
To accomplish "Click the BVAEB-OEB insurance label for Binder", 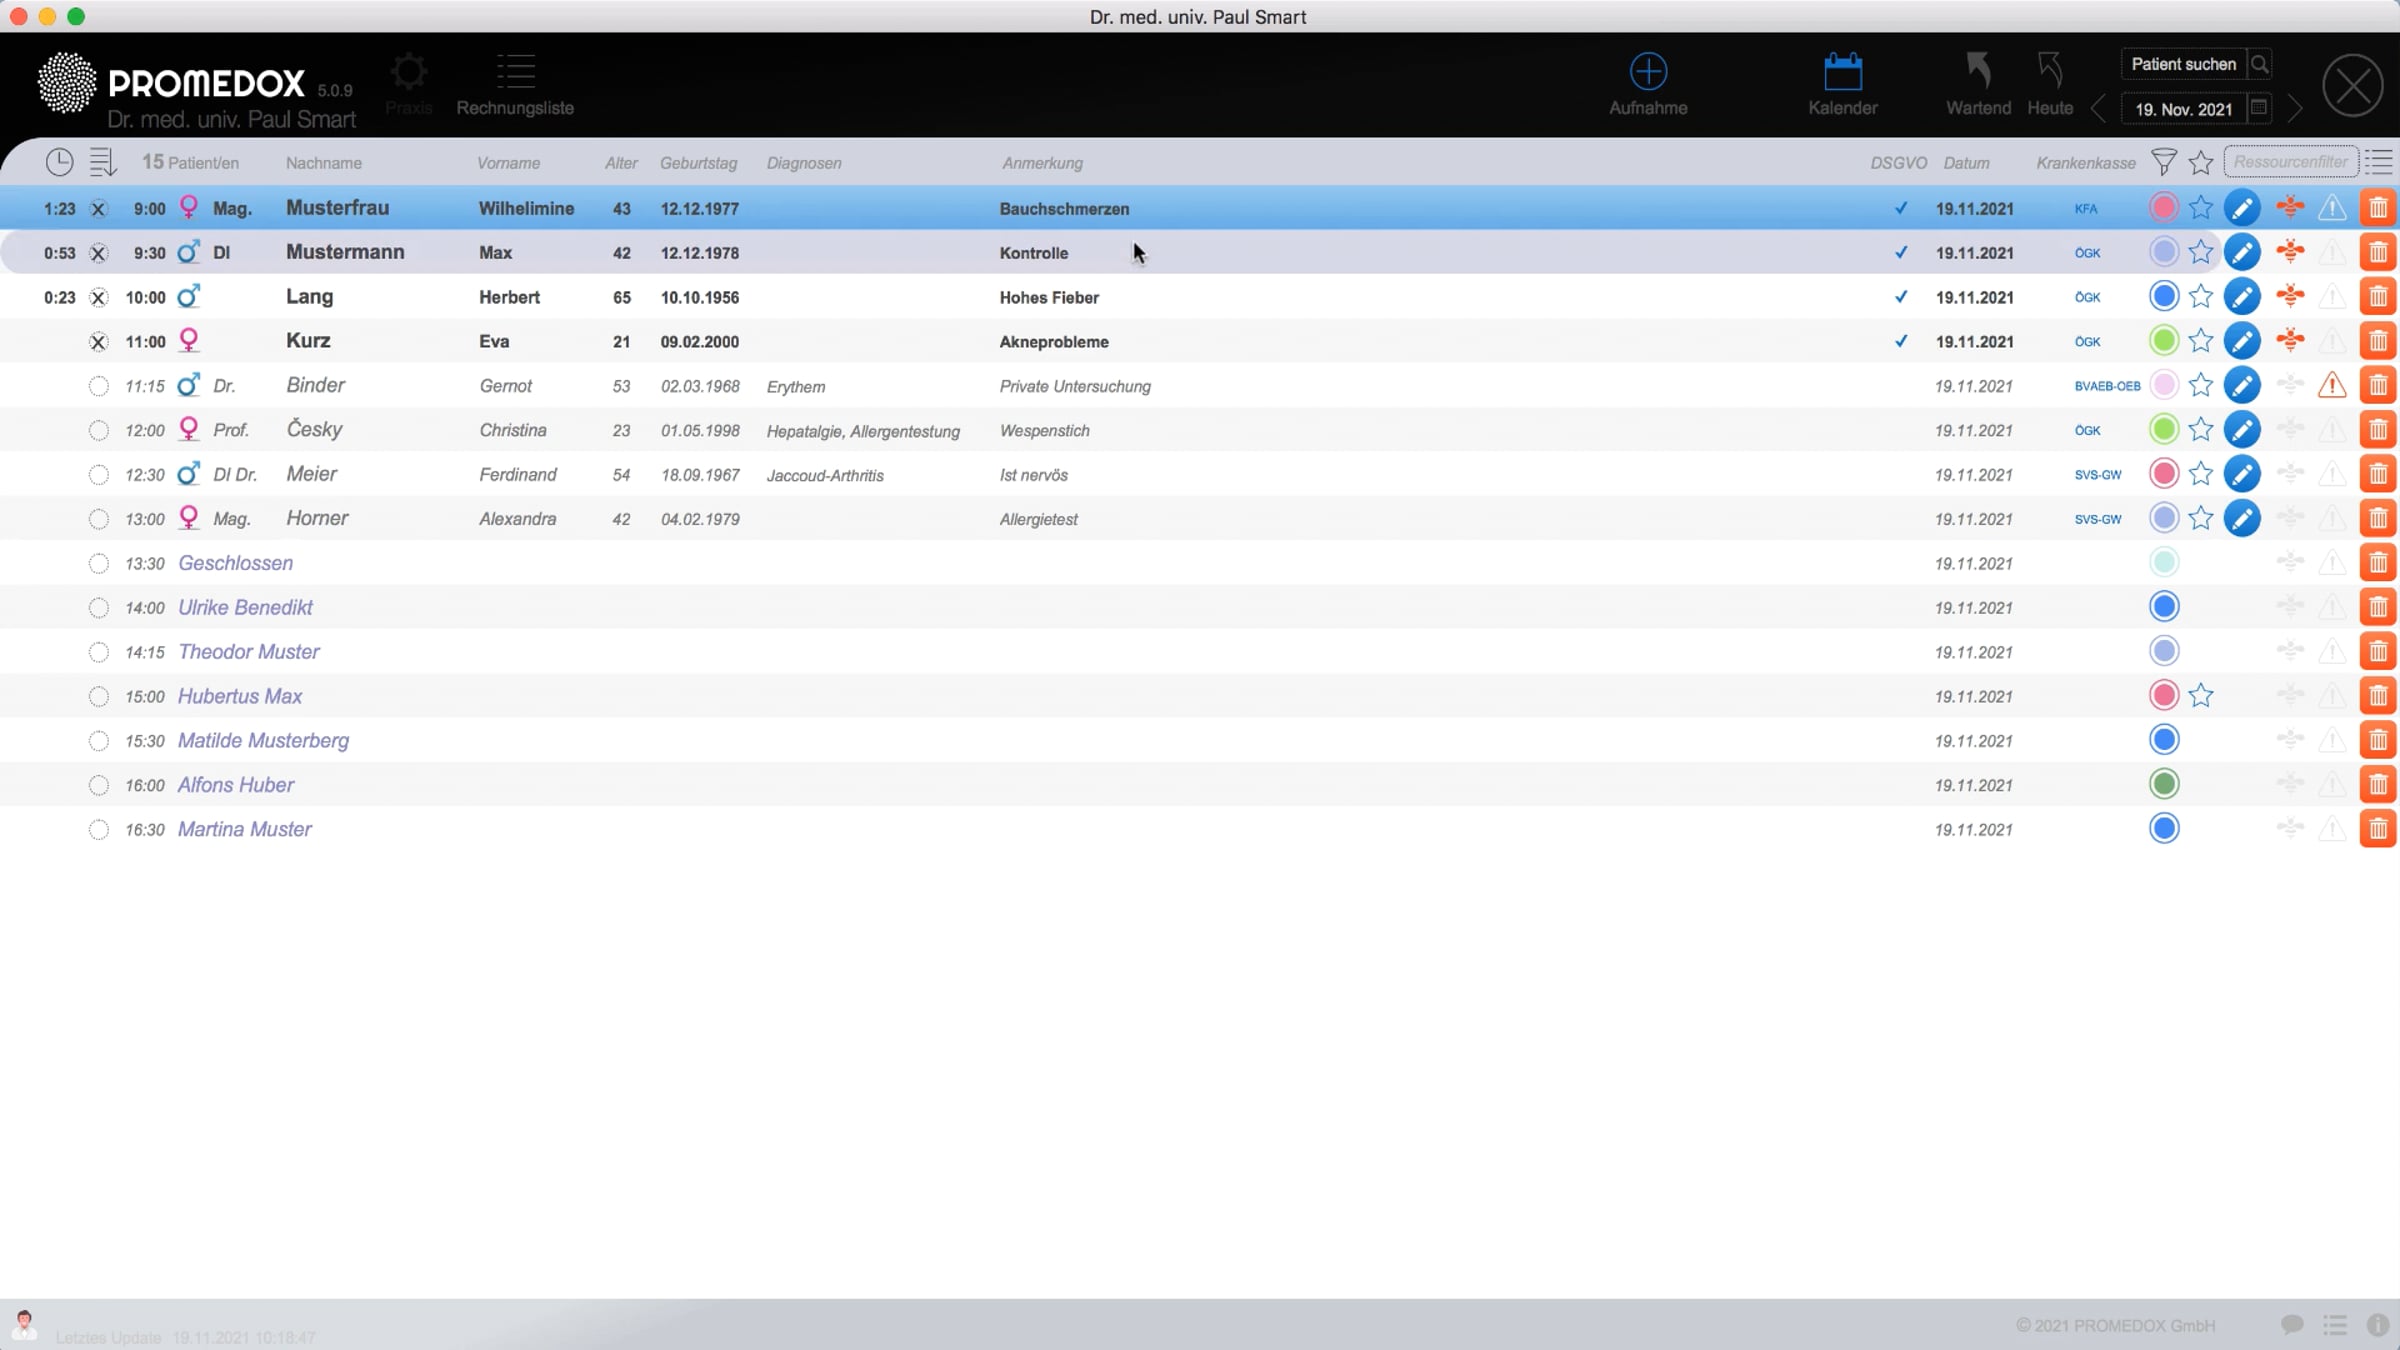I will click(2107, 386).
